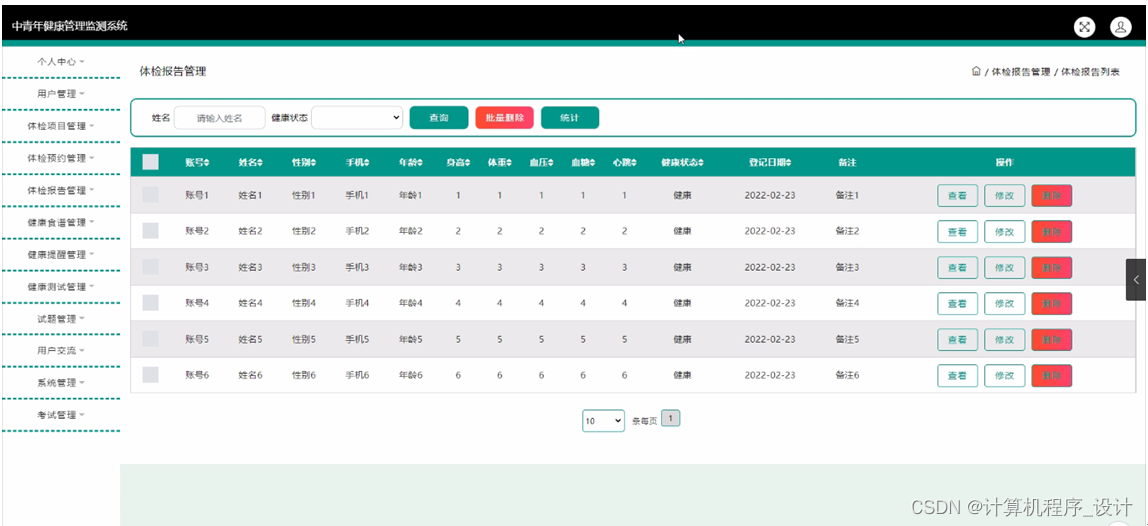Focus the 姓名 search input field
The width and height of the screenshot is (1148, 526).
(220, 117)
